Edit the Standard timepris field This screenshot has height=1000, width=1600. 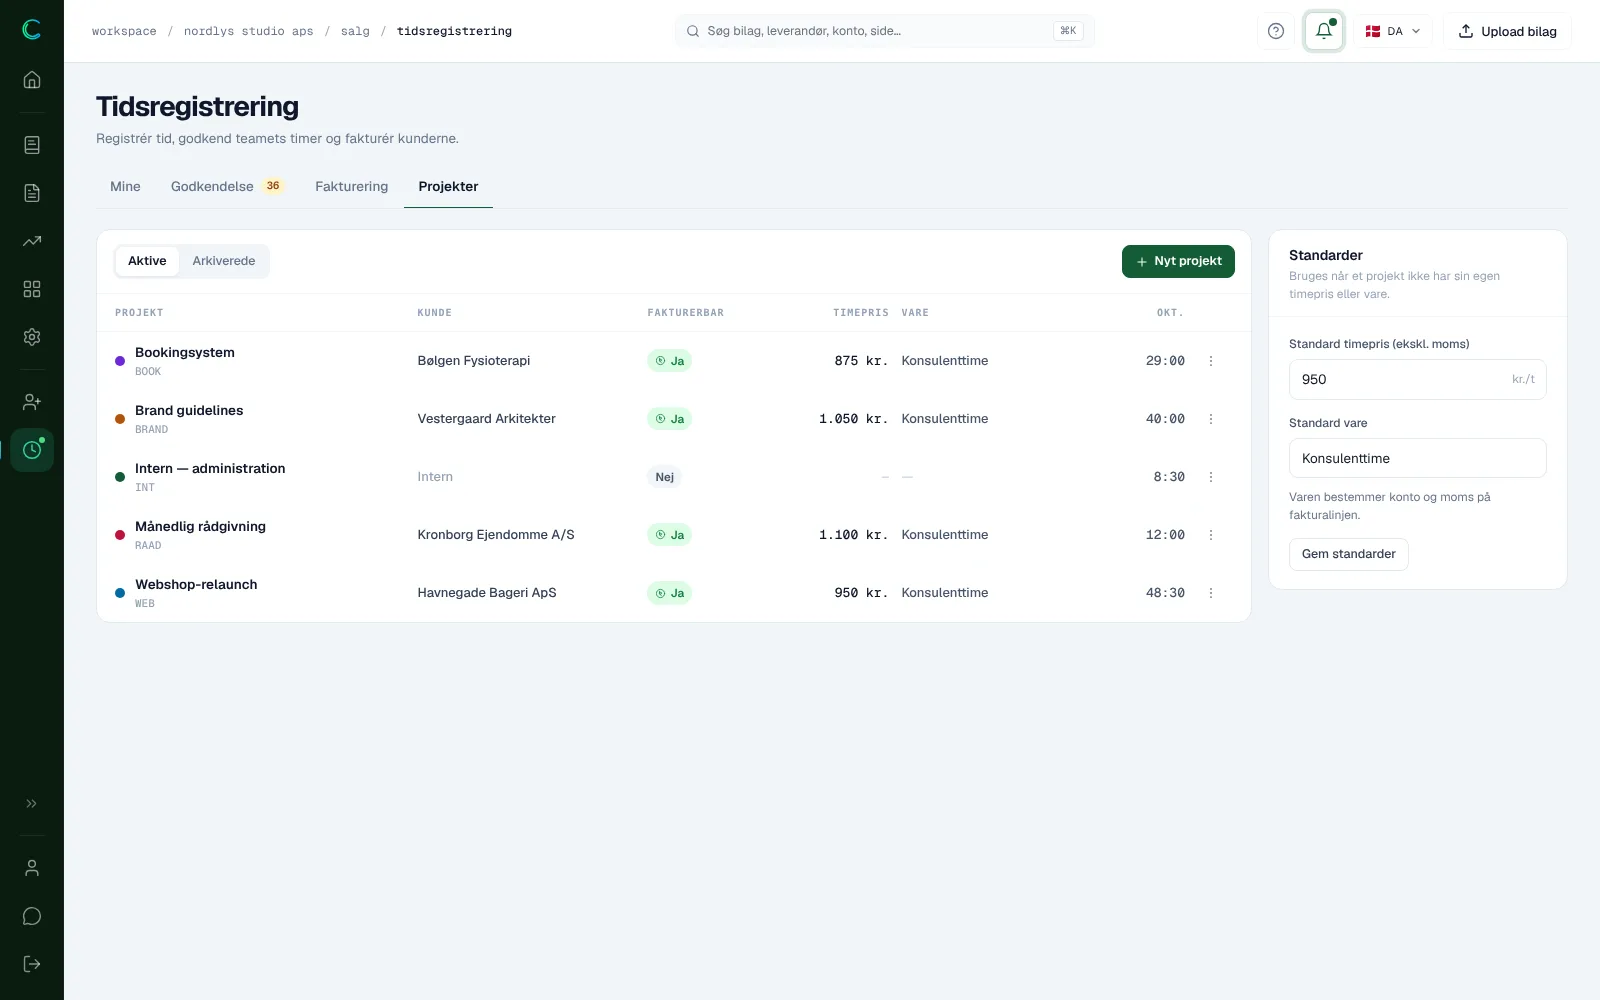pyautogui.click(x=1417, y=380)
